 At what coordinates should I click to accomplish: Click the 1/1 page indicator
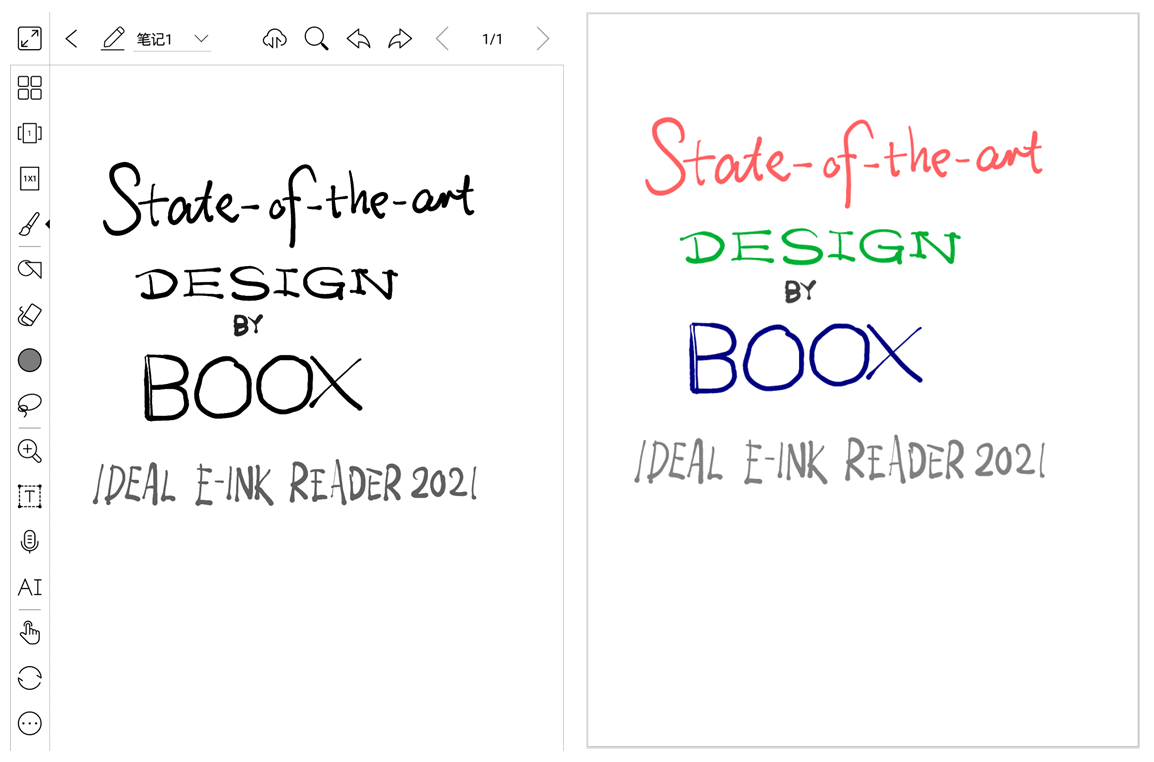(492, 39)
